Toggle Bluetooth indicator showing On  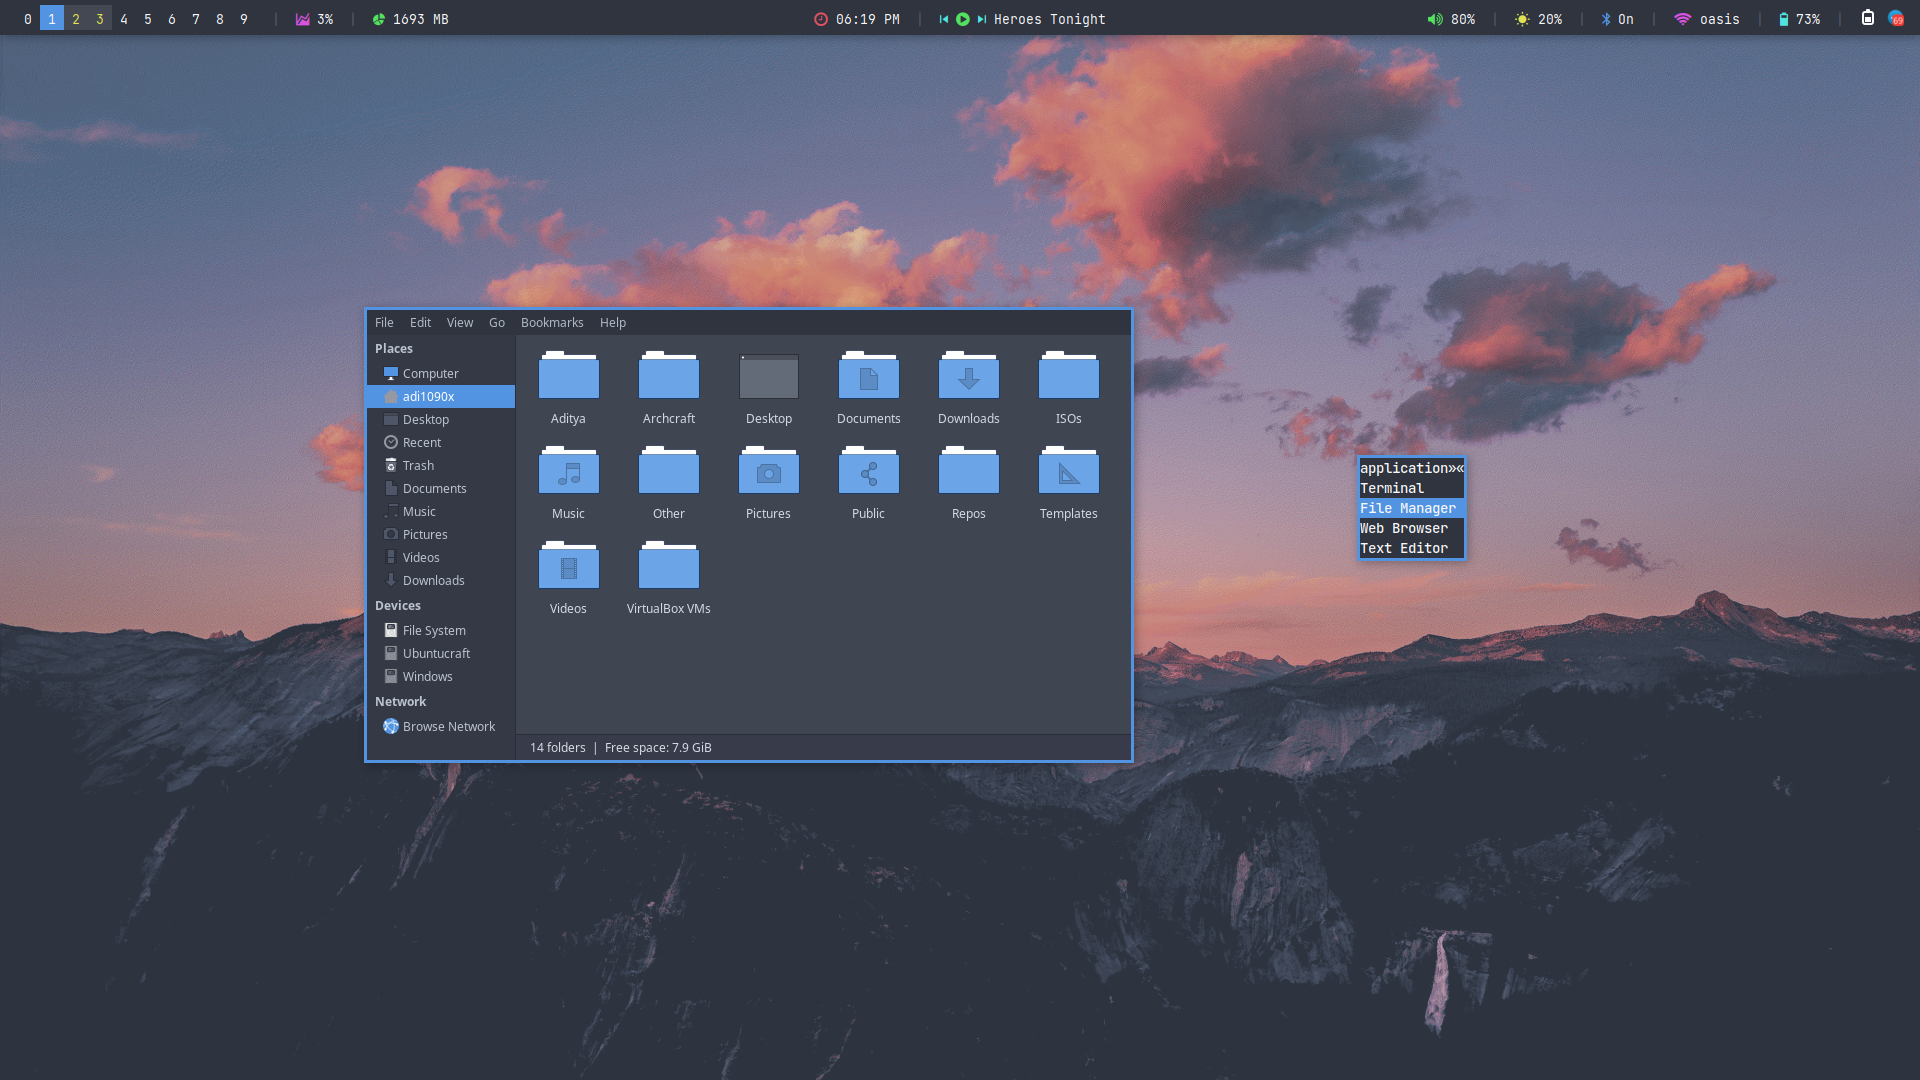pyautogui.click(x=1617, y=19)
